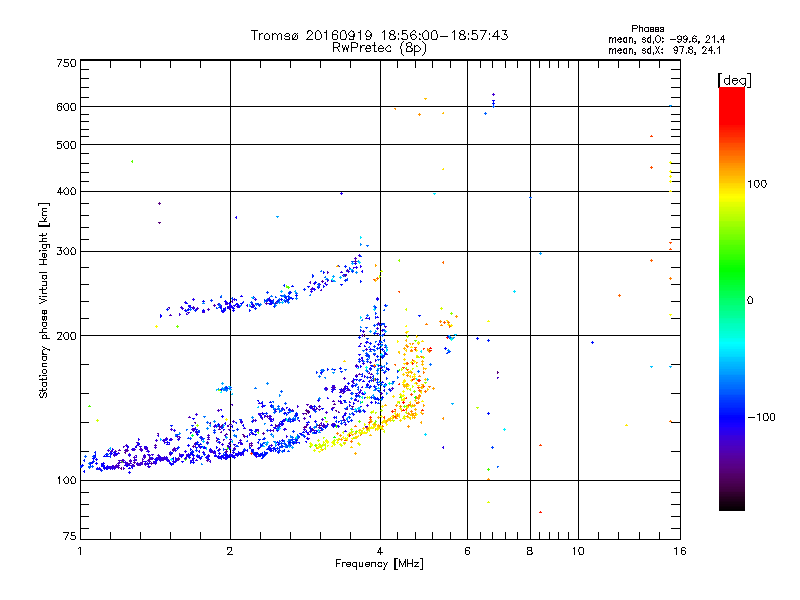The image size is (800, 600).
Task: Click the x-axis tick label '6'
Action: (467, 551)
